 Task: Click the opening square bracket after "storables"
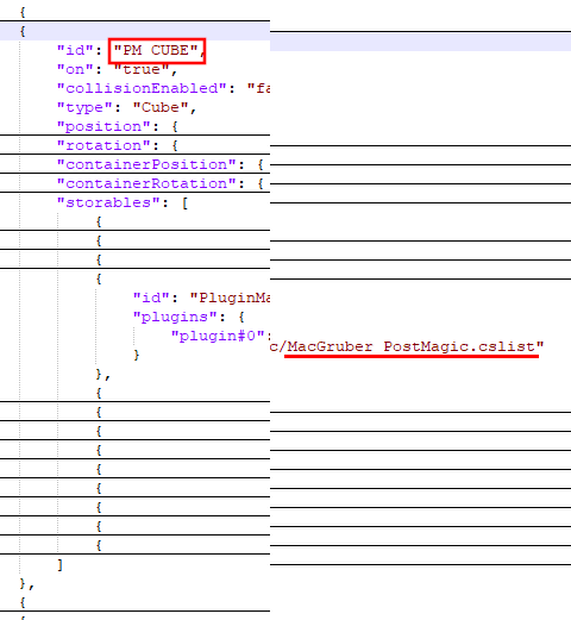(185, 203)
